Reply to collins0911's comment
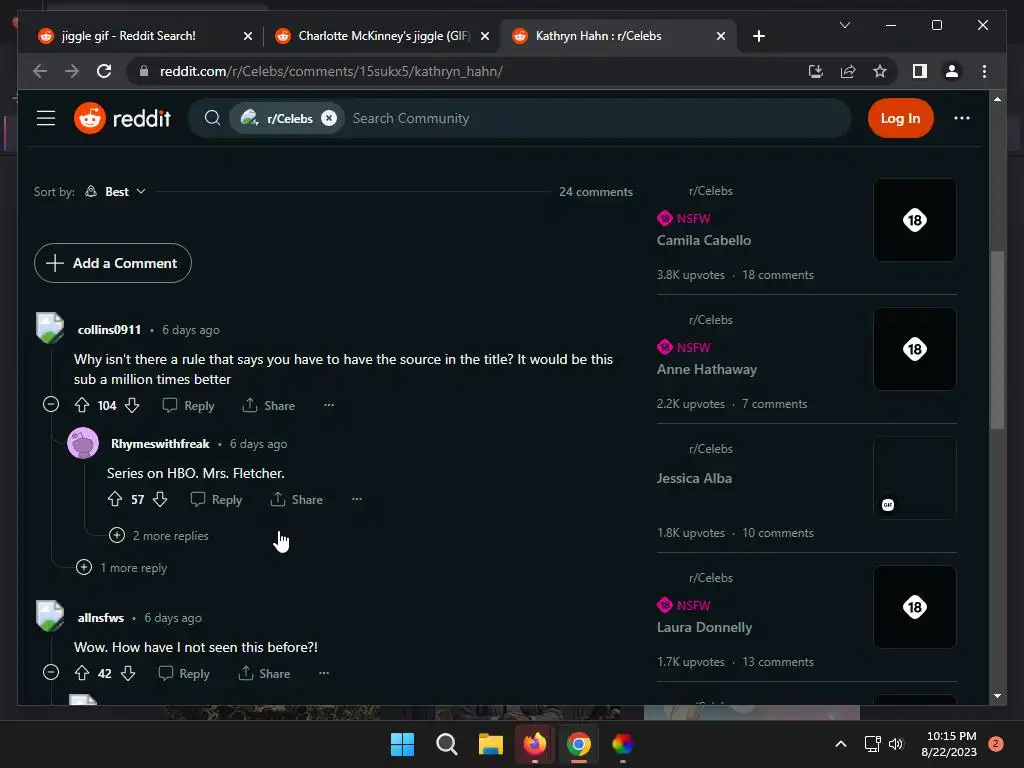Screen dimensions: 1024x768 click(188, 406)
